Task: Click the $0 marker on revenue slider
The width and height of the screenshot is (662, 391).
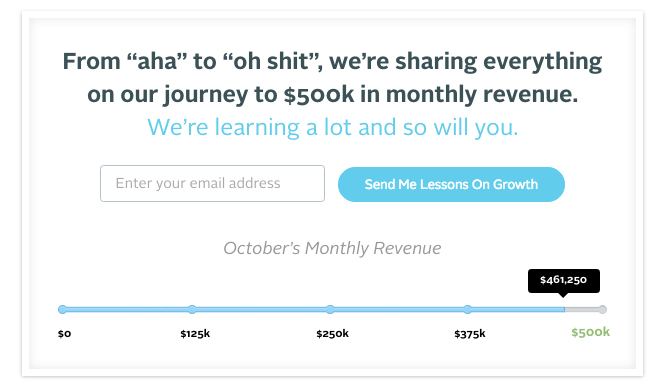Action: coord(62,310)
